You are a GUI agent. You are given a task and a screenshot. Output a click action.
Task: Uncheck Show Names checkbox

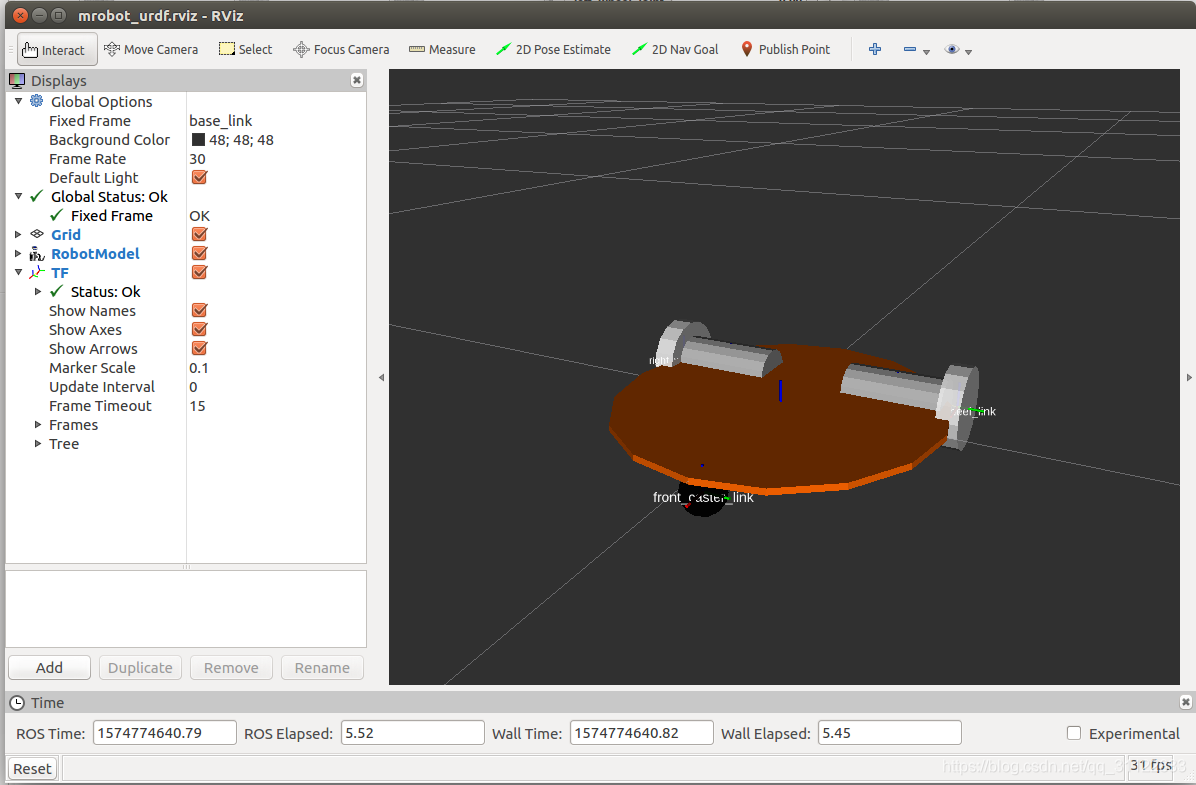pyautogui.click(x=199, y=310)
